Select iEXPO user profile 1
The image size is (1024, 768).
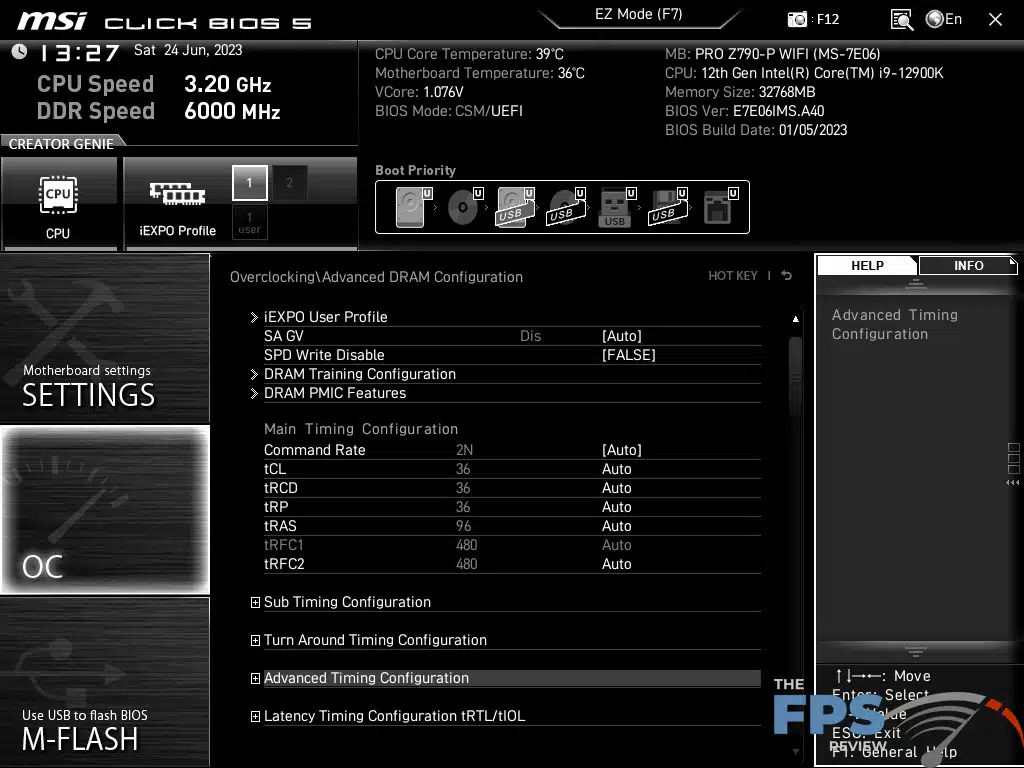[x=249, y=222]
